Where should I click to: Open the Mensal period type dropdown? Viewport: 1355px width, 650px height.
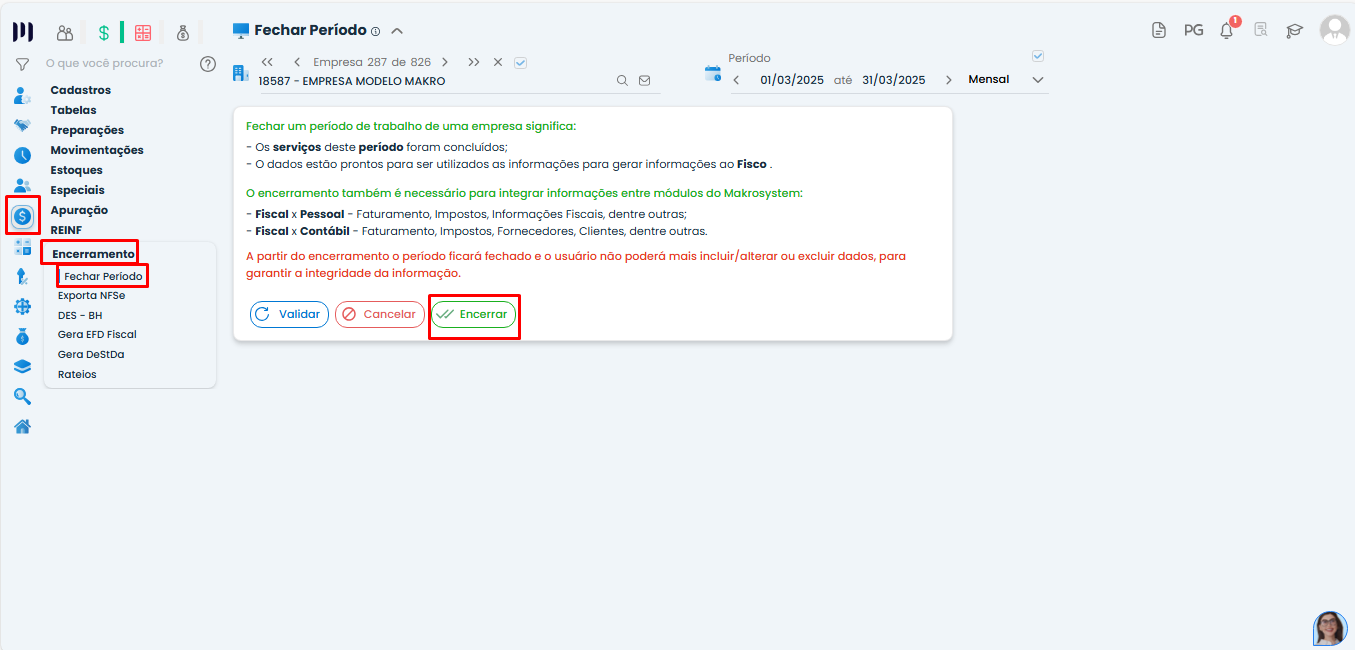tap(1005, 80)
